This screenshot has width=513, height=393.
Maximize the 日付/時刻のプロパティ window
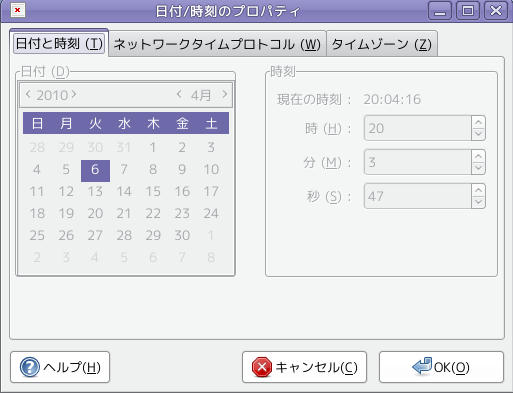coord(468,11)
